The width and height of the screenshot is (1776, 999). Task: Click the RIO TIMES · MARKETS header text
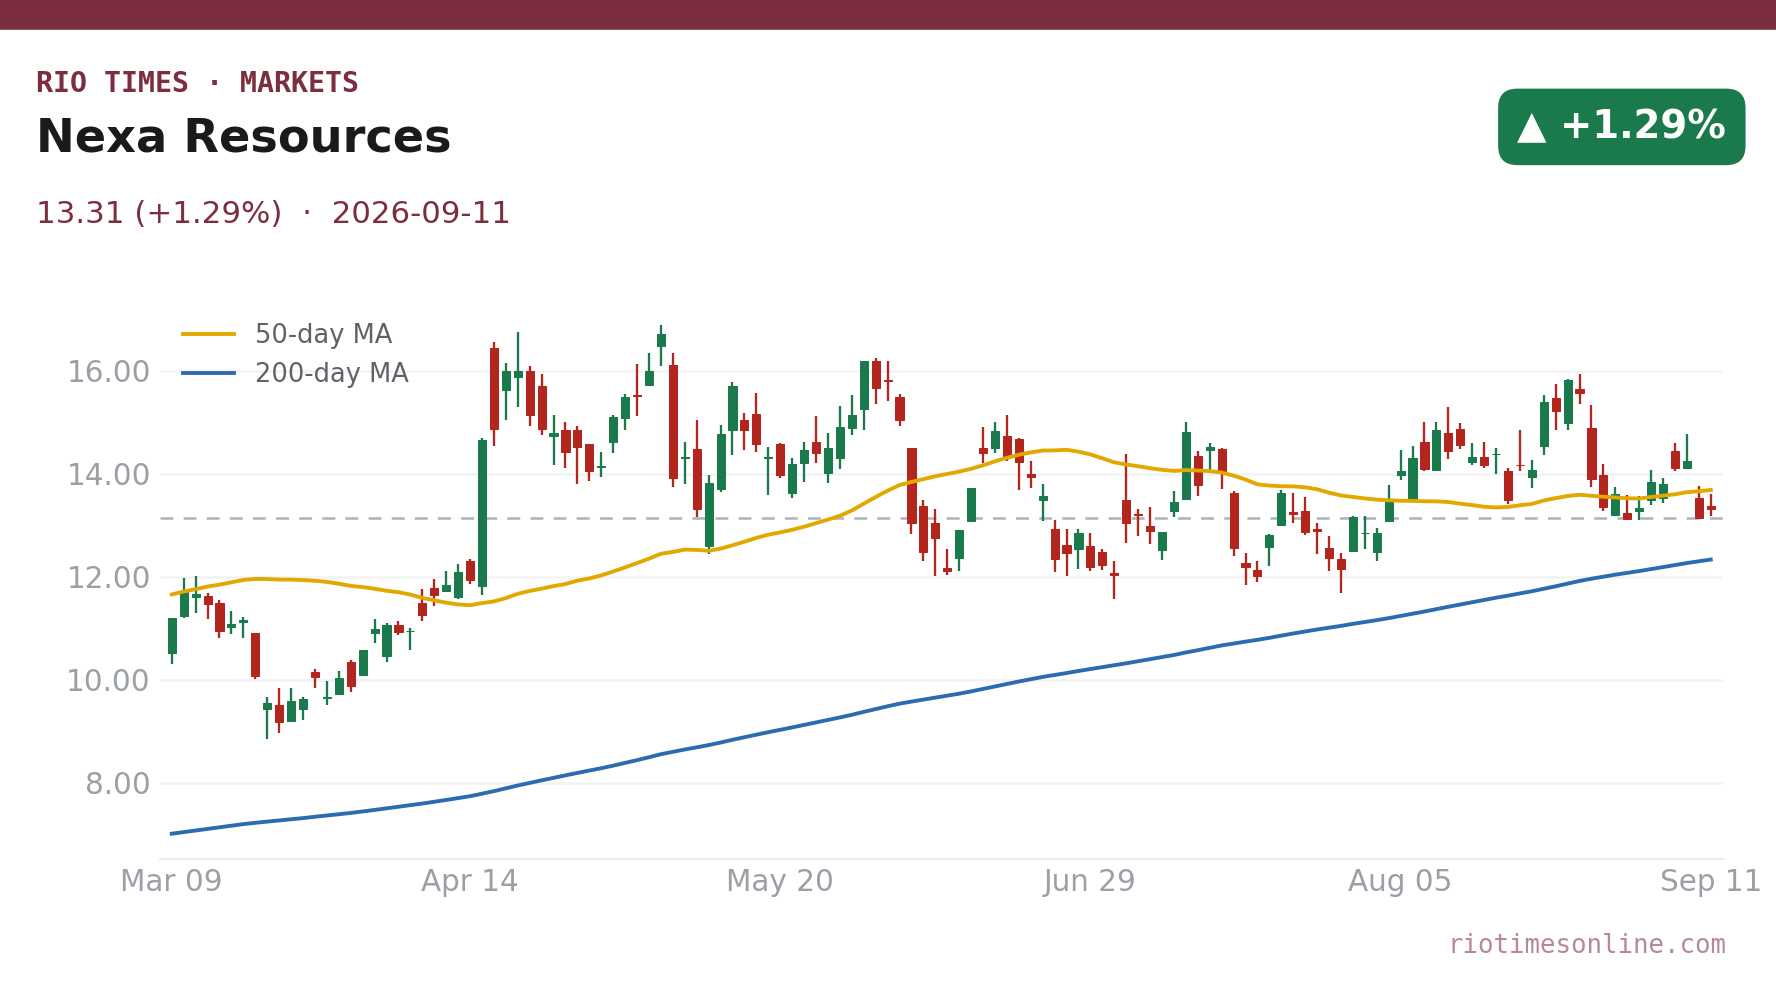(197, 83)
